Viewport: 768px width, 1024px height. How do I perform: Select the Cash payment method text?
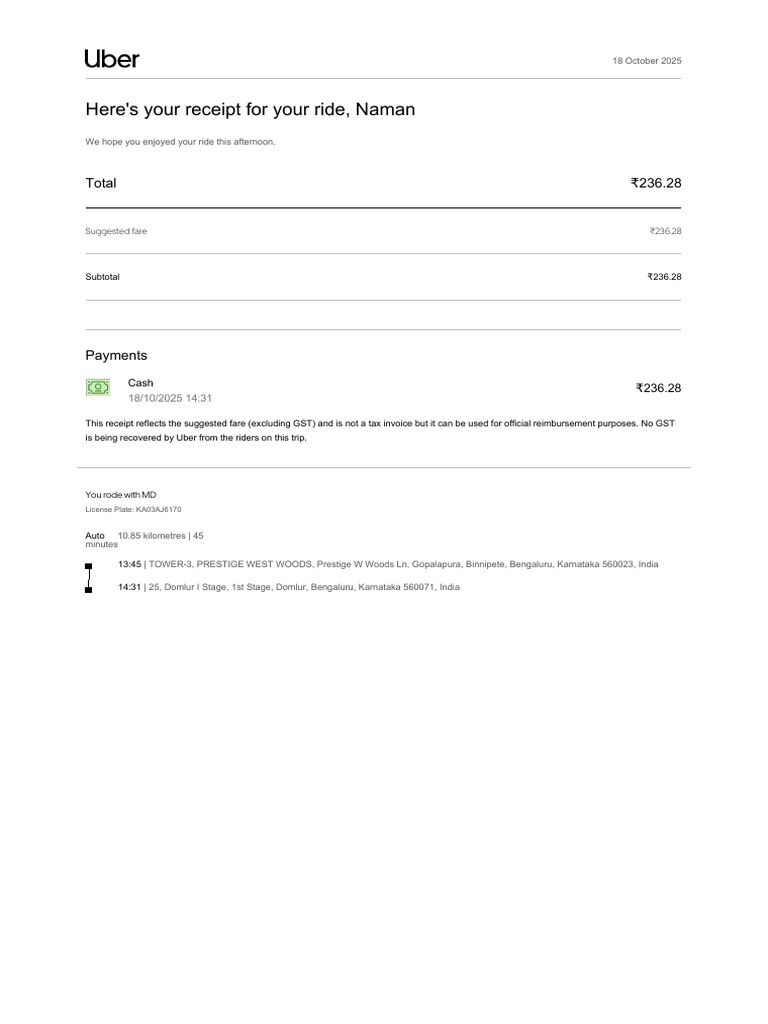coord(140,383)
